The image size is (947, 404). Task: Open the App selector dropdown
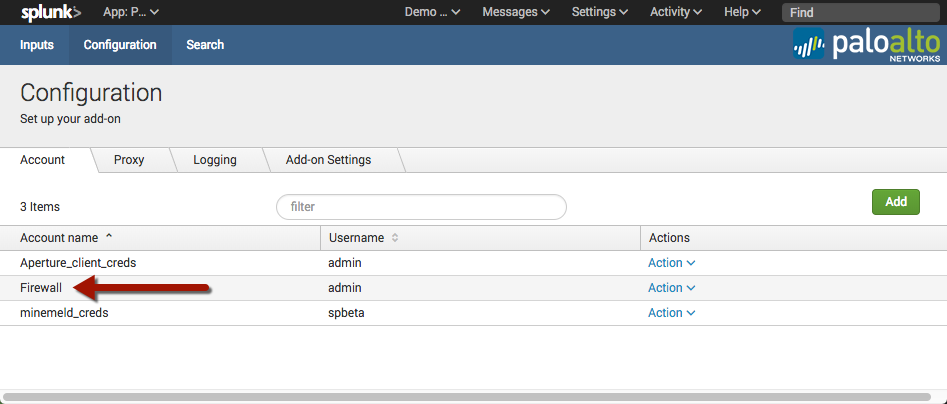point(130,12)
